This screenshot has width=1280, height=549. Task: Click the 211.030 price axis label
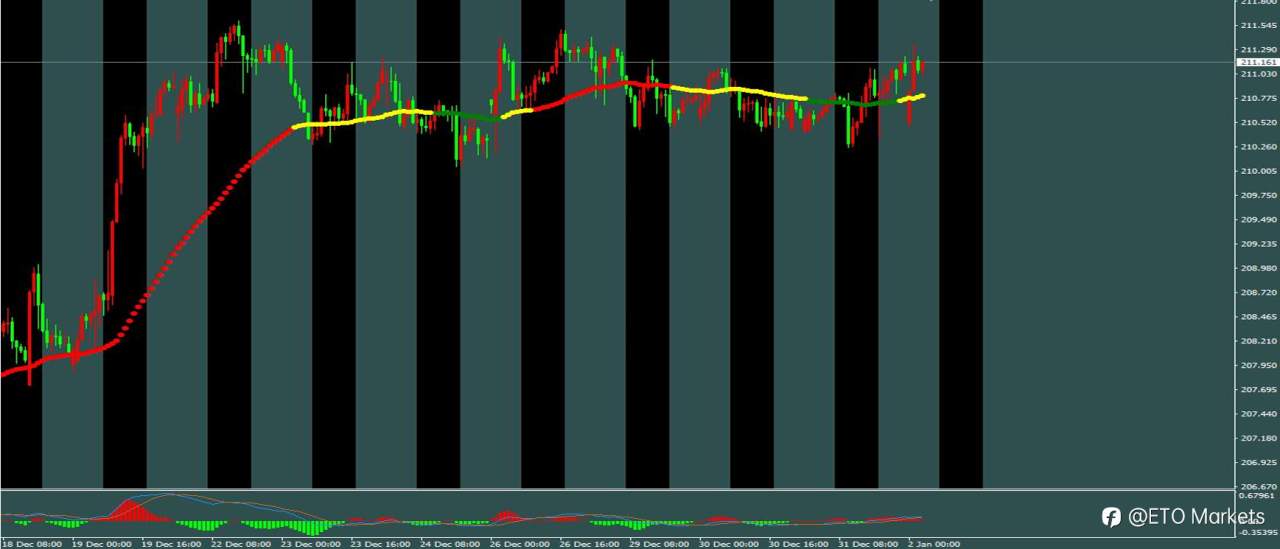pyautogui.click(x=1259, y=74)
